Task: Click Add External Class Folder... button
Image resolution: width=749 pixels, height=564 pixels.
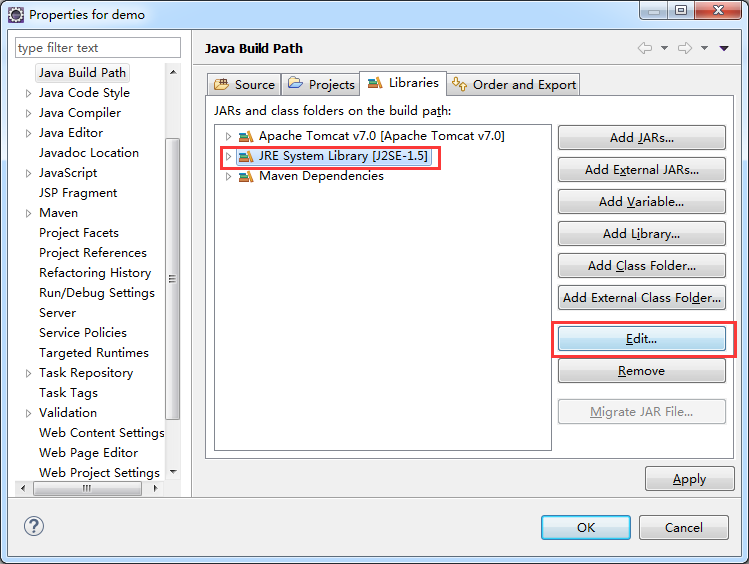Action: click(642, 298)
